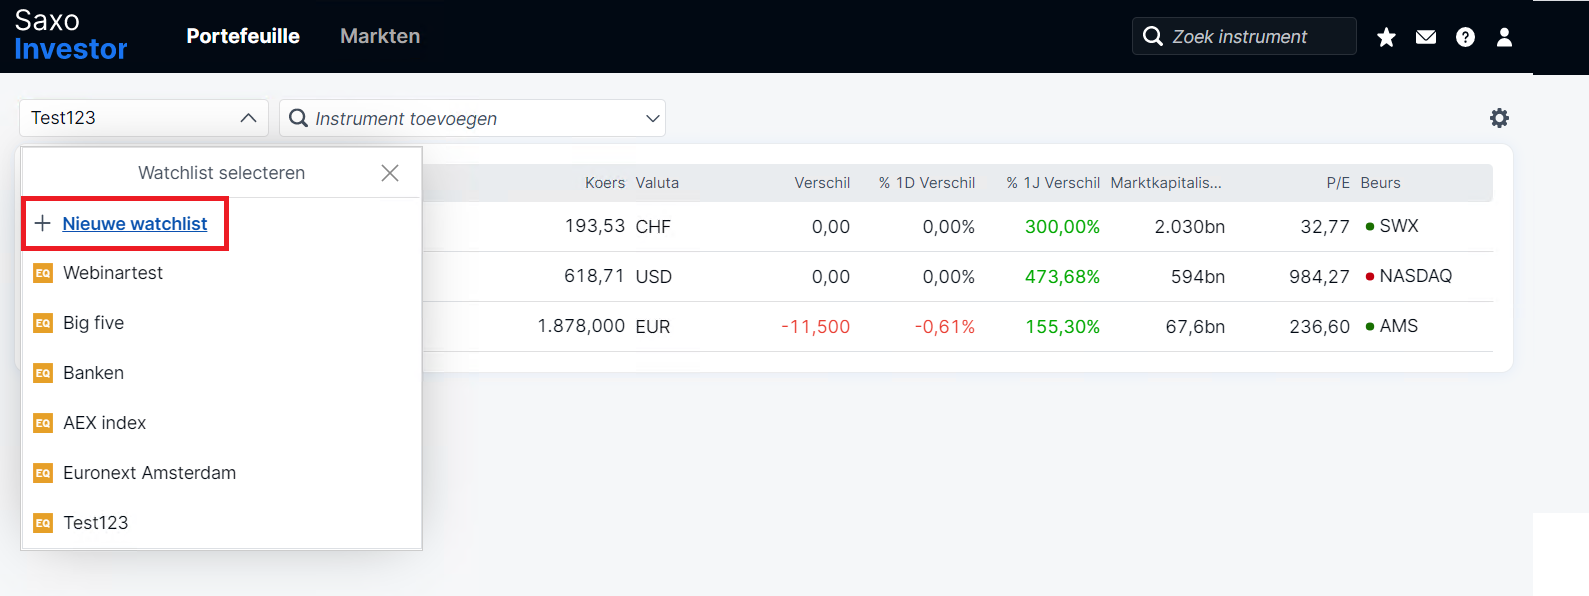Sort by the Marktkapitalis... column header
The height and width of the screenshot is (596, 1589).
1166,183
